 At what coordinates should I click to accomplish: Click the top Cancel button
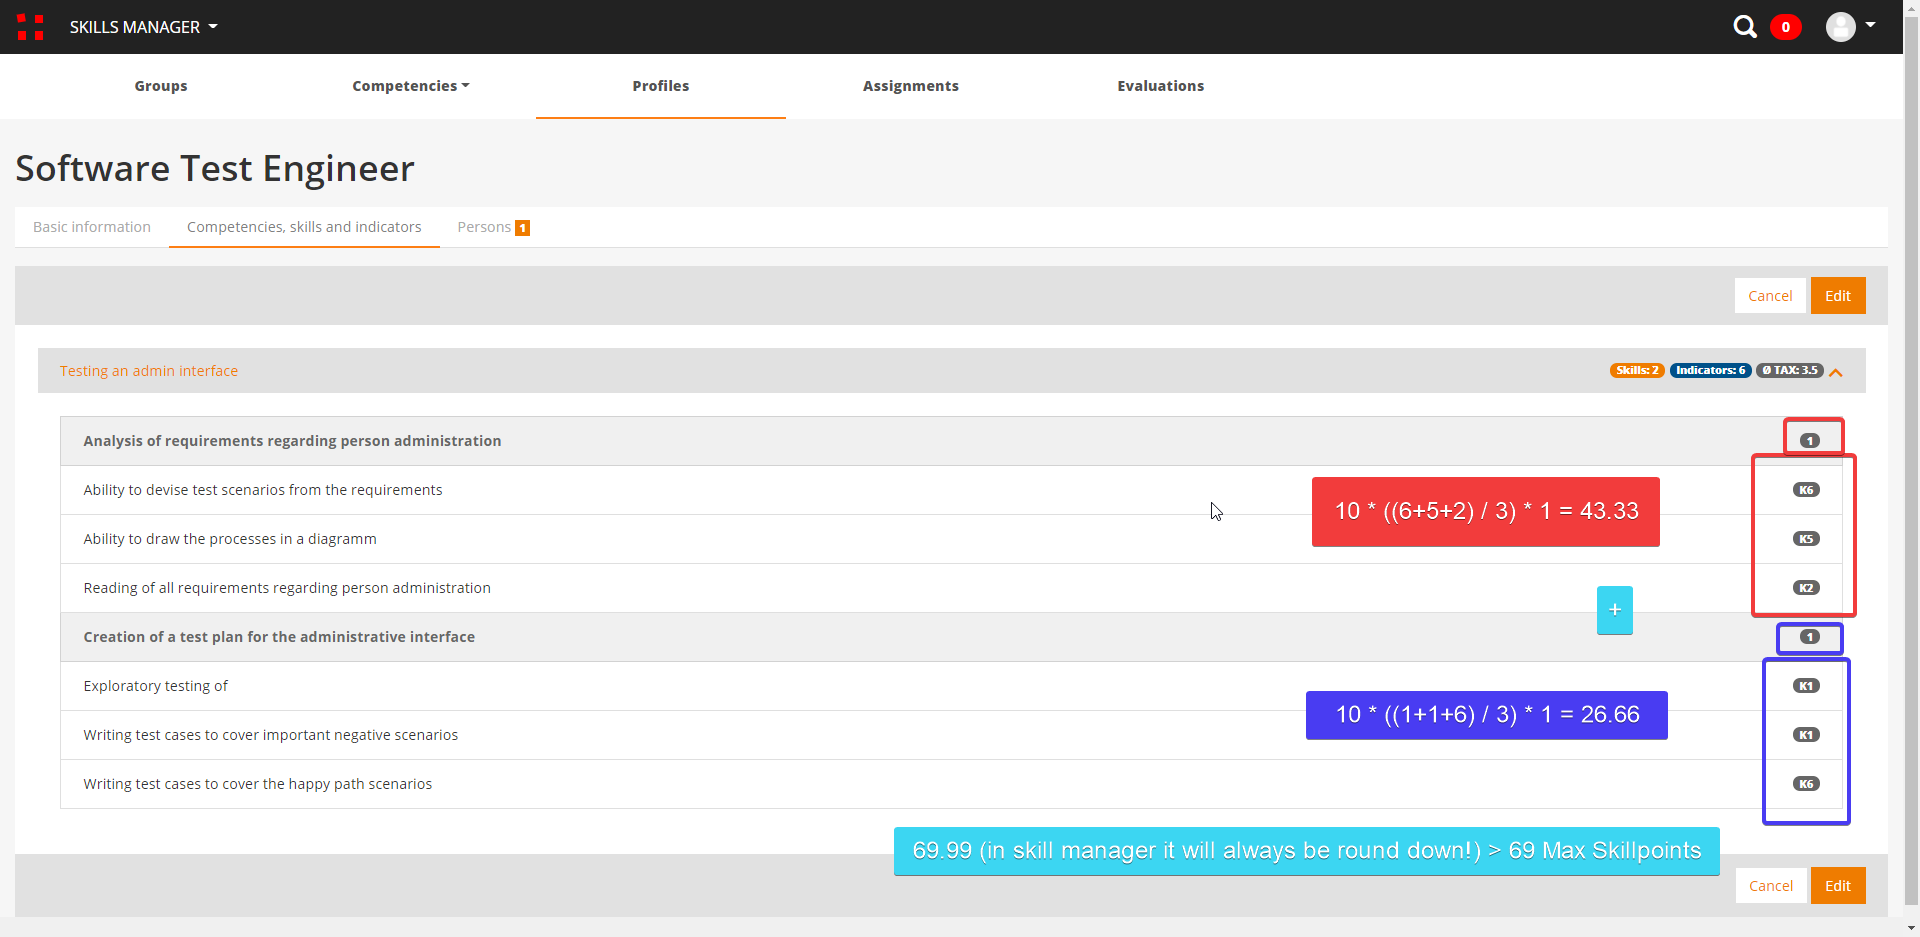pyautogui.click(x=1770, y=296)
